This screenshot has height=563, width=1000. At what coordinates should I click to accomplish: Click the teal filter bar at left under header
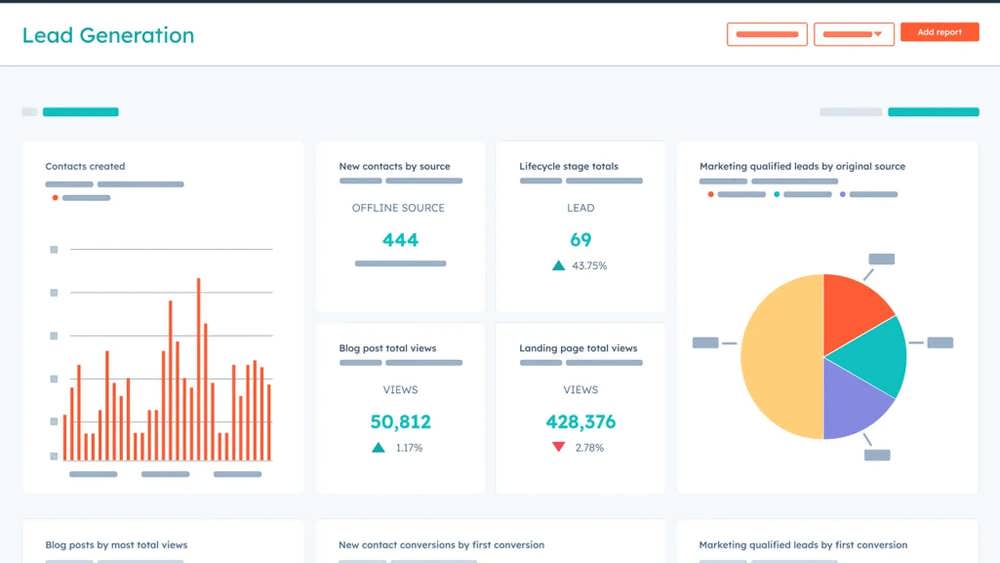coord(80,112)
